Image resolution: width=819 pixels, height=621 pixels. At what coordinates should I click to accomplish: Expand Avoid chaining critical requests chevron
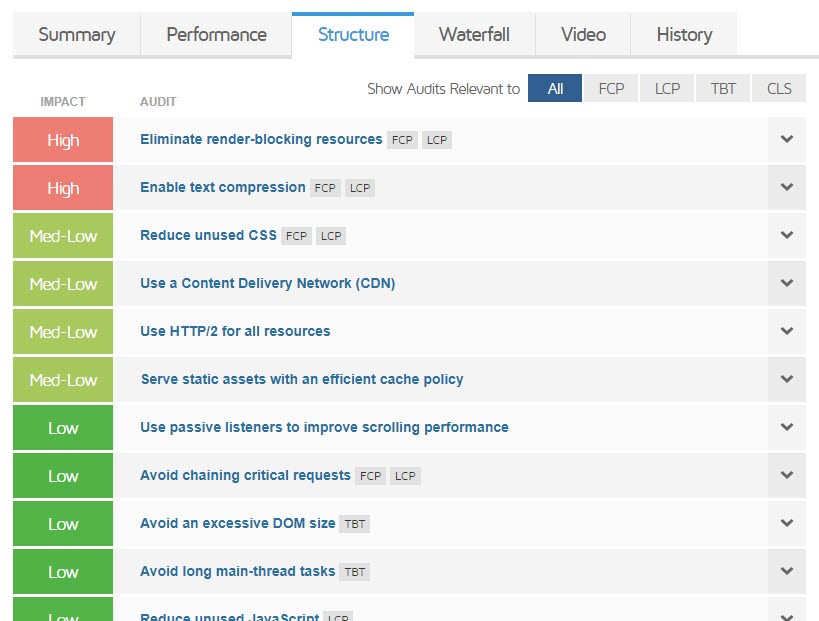pos(786,476)
